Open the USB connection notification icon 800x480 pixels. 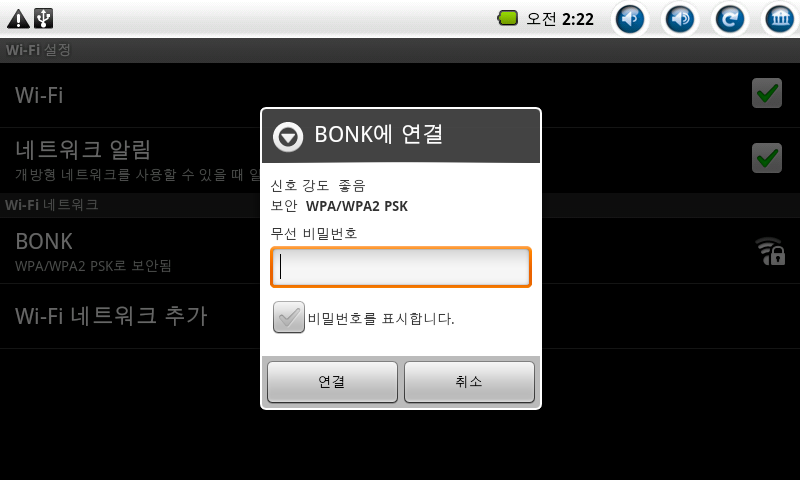43,18
